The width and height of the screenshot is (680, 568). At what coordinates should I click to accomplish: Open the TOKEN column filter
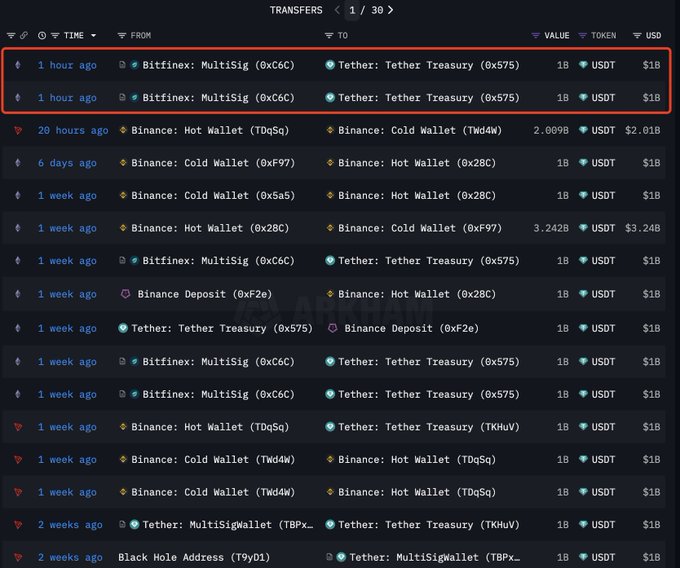(582, 36)
